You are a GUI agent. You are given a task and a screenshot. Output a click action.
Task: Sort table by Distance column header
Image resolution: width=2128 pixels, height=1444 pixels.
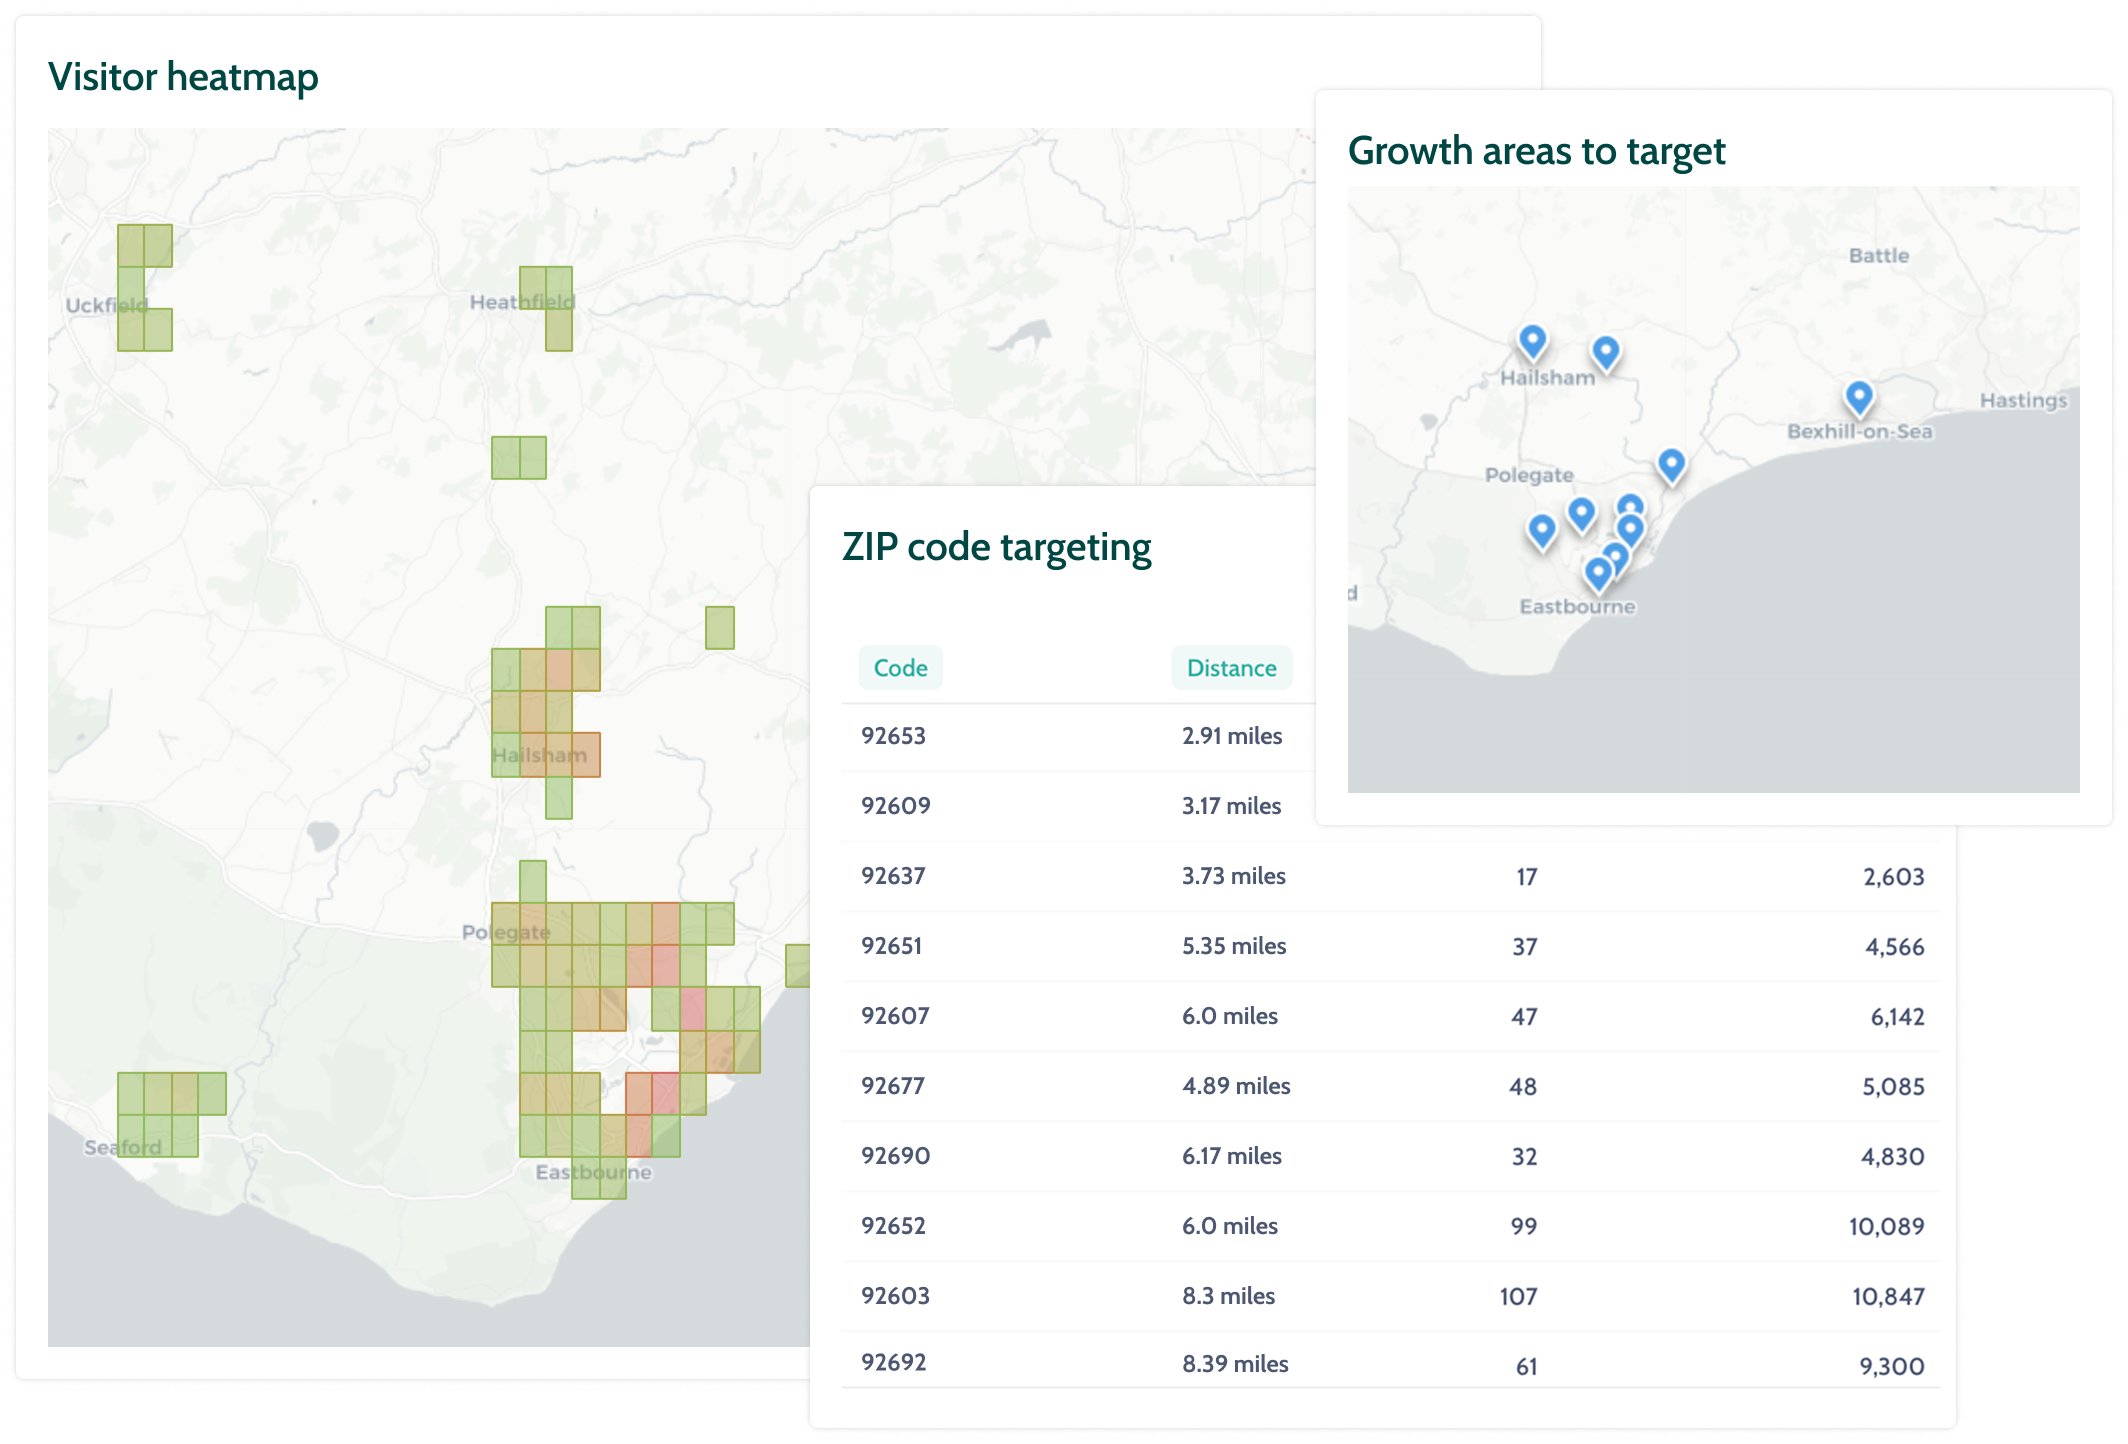1231,668
